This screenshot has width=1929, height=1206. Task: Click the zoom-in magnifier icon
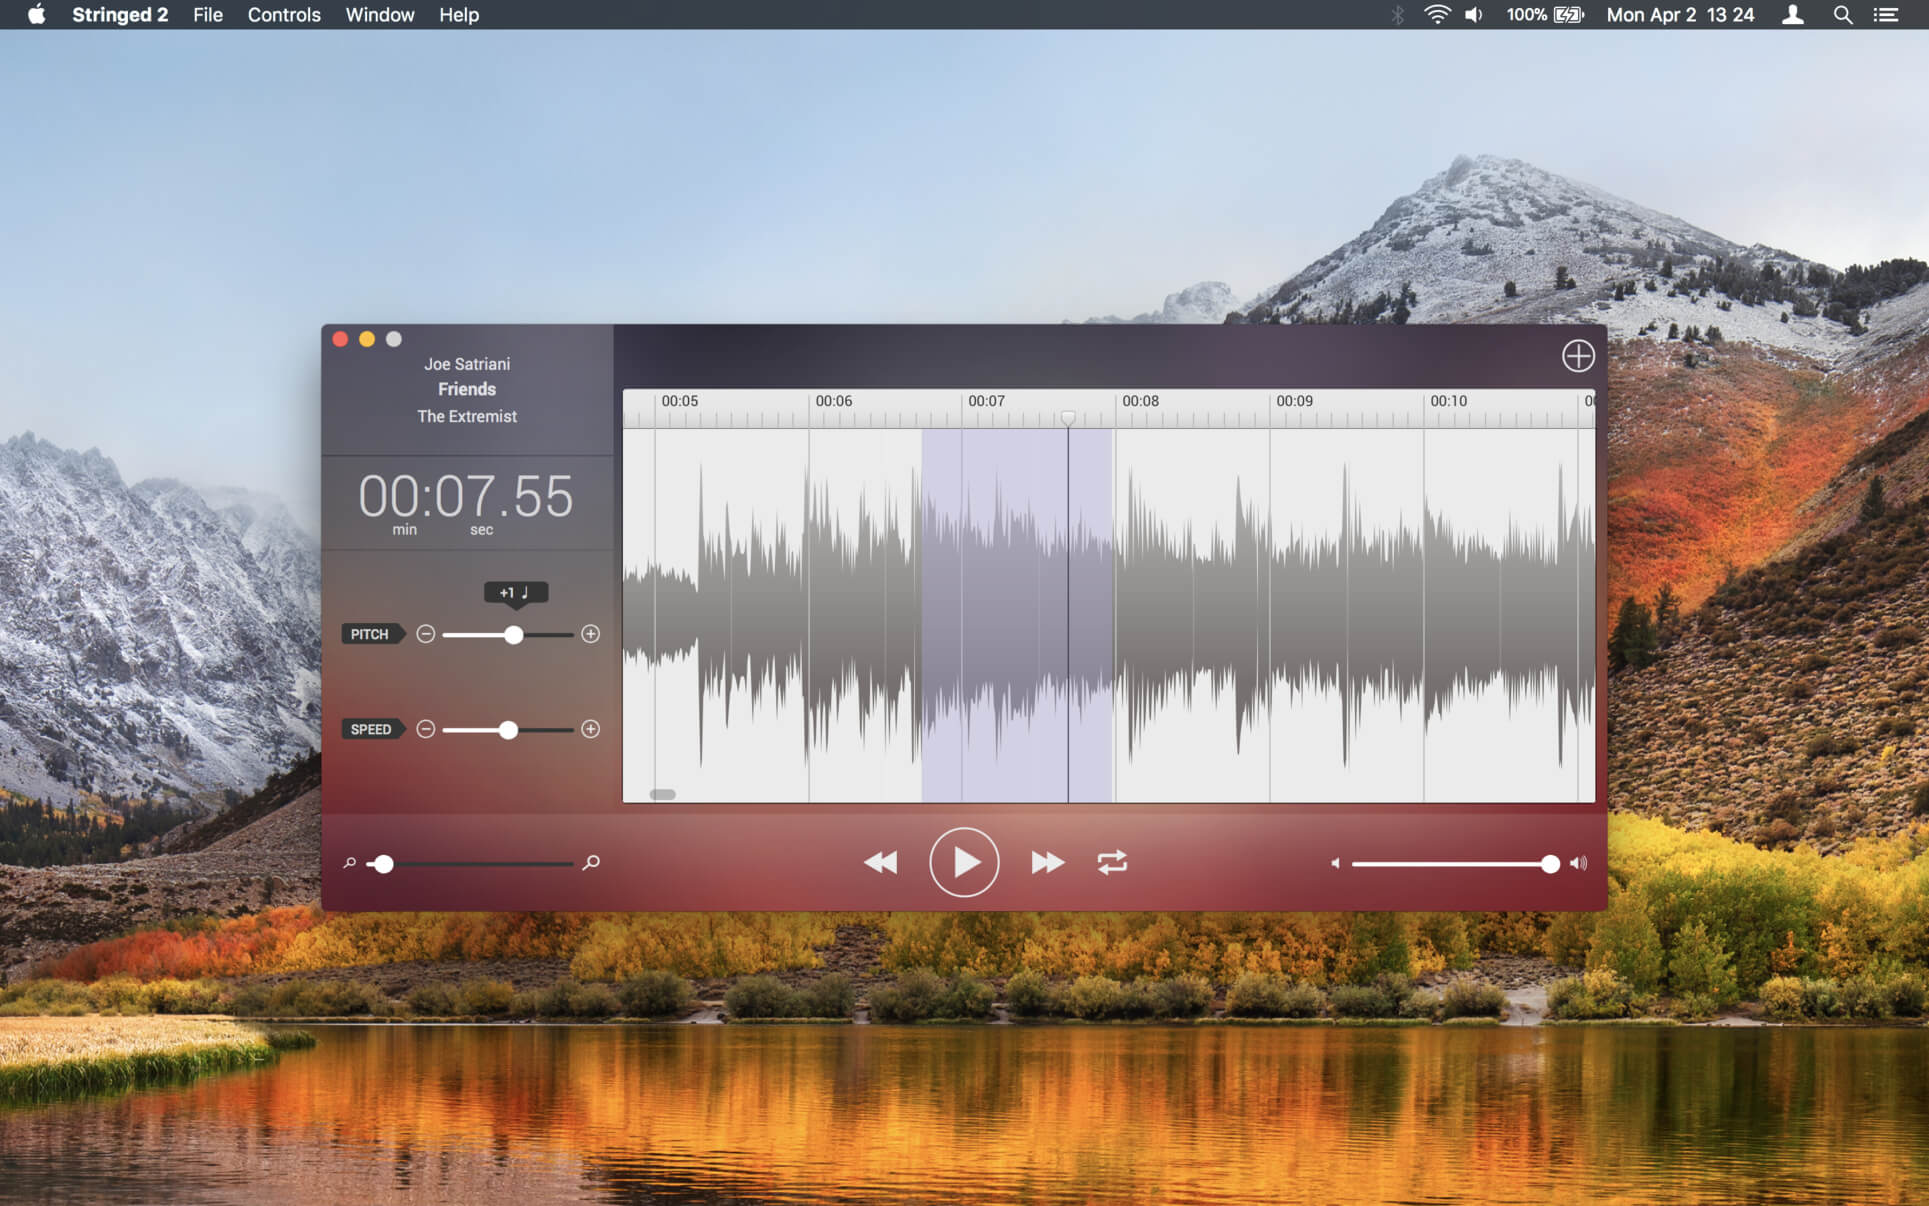591,862
